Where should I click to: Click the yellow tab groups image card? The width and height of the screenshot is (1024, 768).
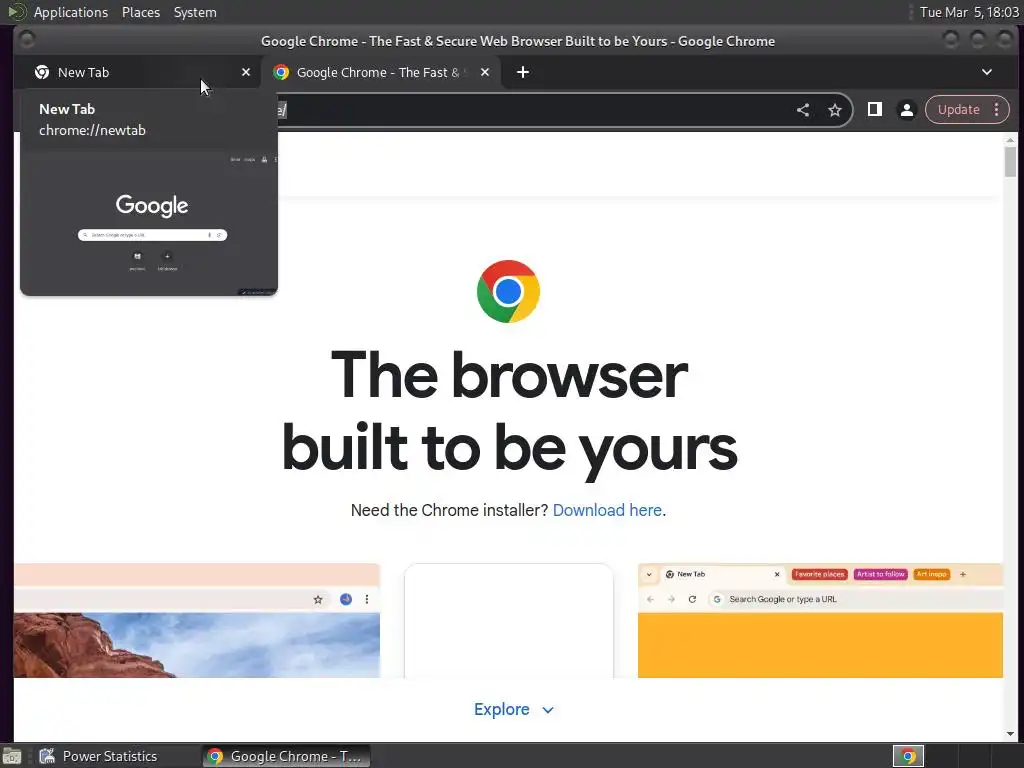click(x=820, y=620)
